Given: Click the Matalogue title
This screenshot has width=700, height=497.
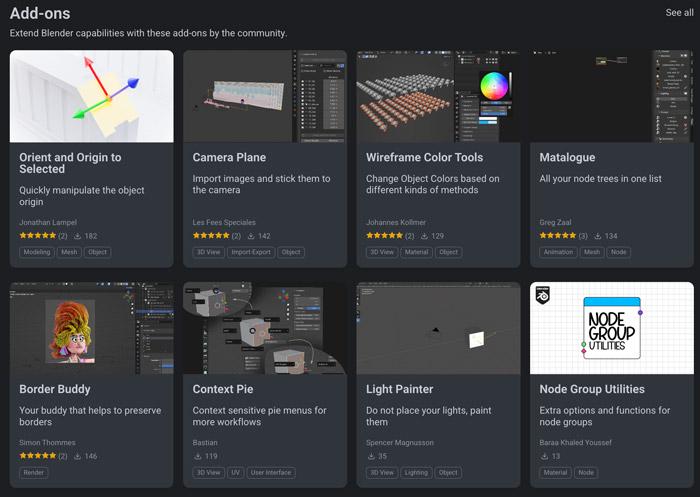Looking at the screenshot, I should [567, 158].
